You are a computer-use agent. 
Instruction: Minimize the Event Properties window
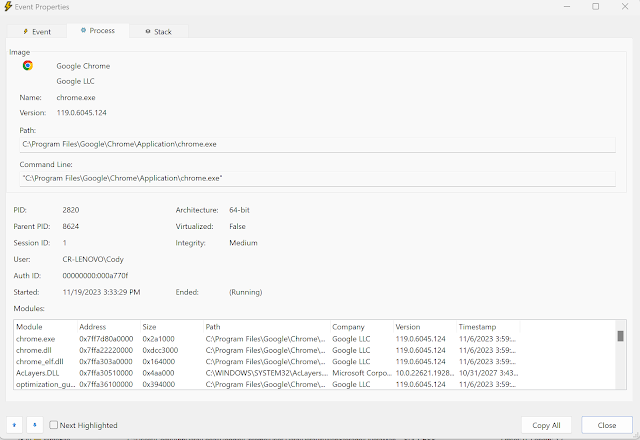point(567,7)
